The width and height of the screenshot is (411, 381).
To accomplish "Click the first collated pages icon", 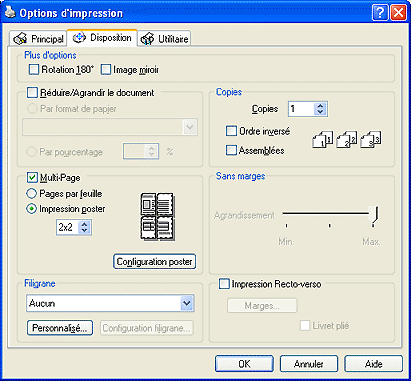I will (323, 139).
